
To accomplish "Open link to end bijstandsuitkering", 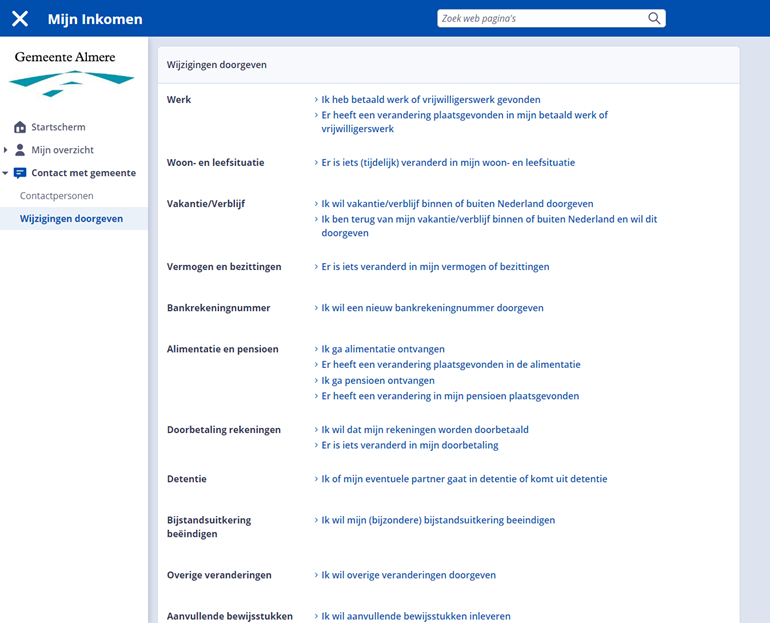I will coord(437,520).
